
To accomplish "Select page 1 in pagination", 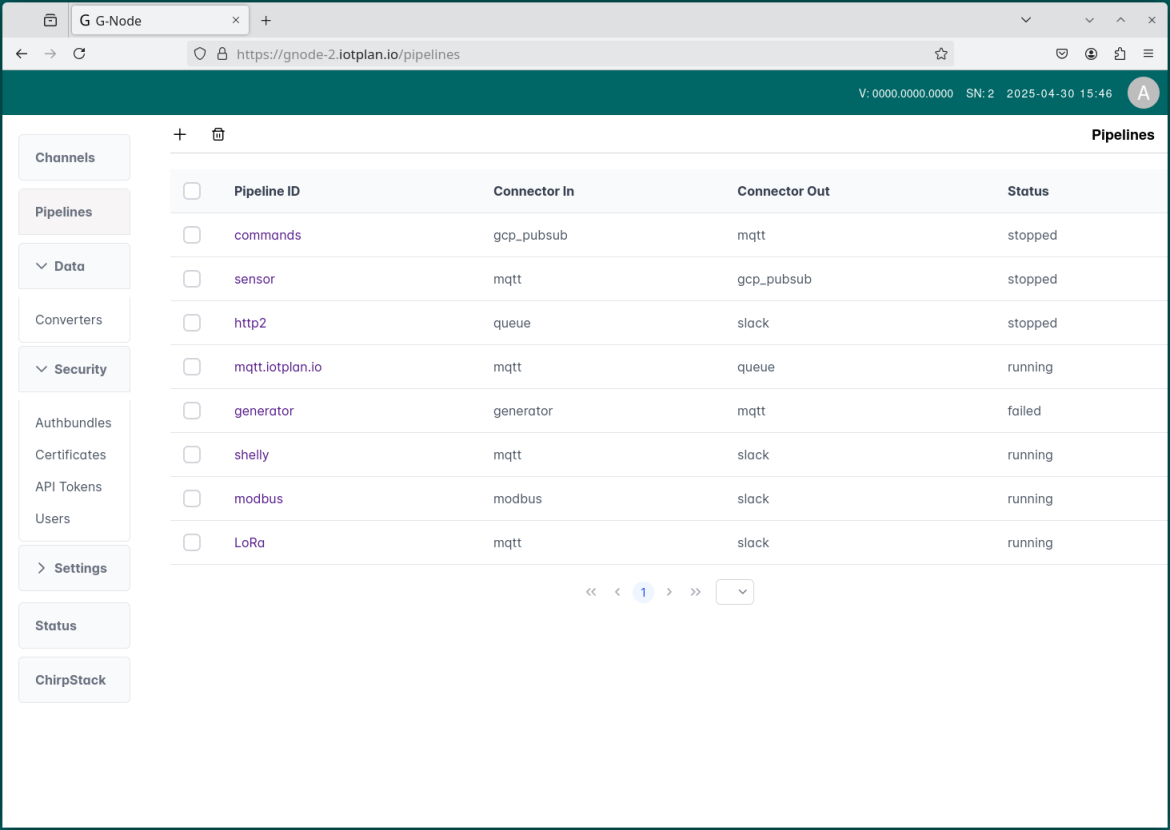I will pyautogui.click(x=643, y=592).
